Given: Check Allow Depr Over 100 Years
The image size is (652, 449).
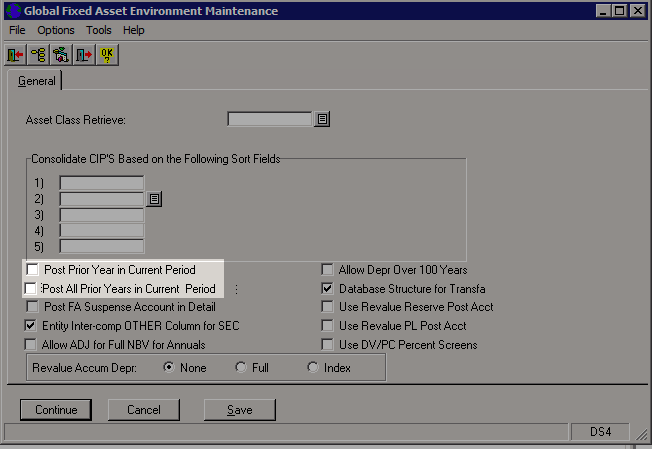Looking at the screenshot, I should [328, 270].
